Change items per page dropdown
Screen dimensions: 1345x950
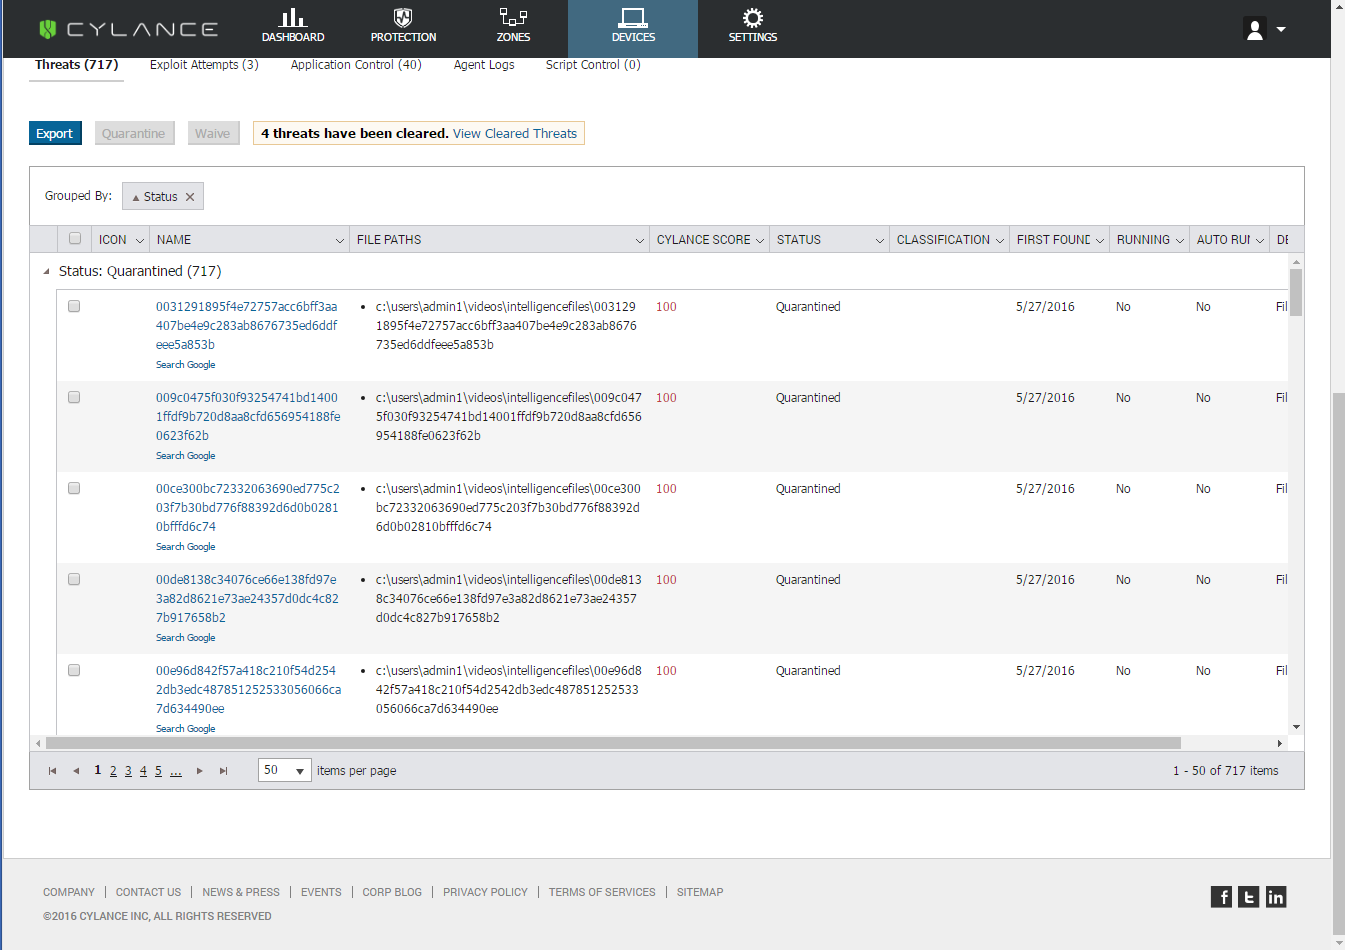click(285, 770)
